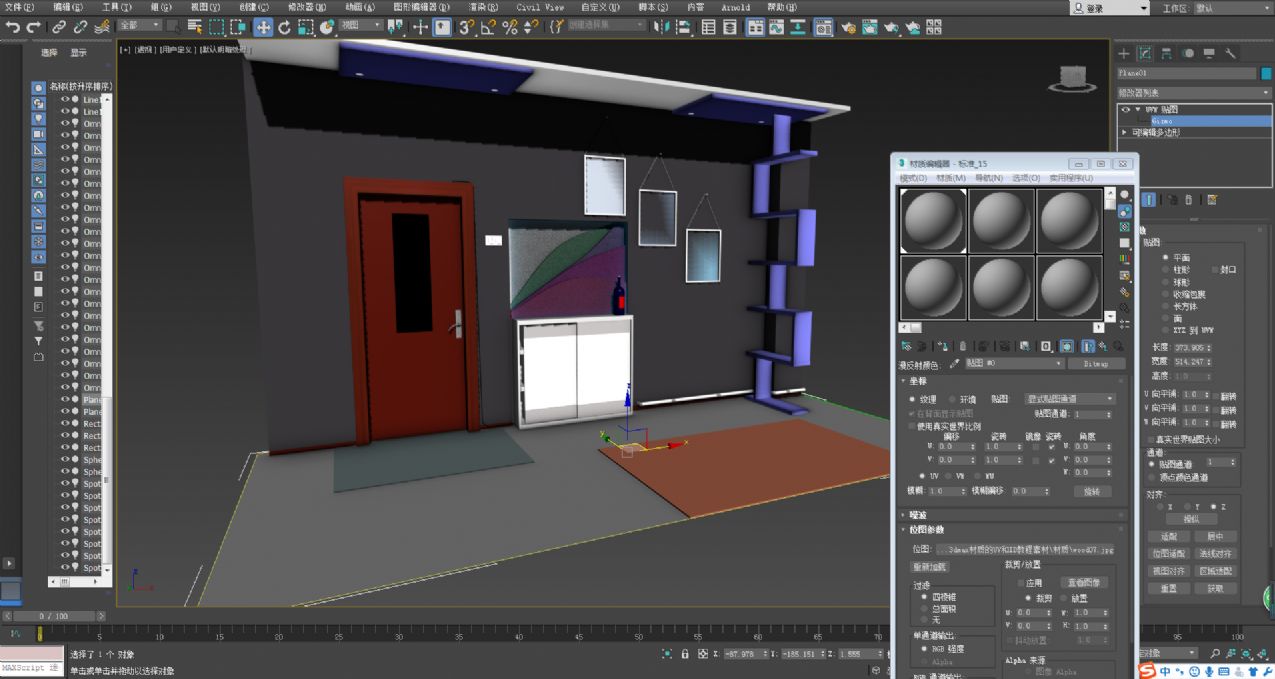Click the 旋转 button in coordinates rollout
Image resolution: width=1275 pixels, height=679 pixels.
click(1092, 492)
